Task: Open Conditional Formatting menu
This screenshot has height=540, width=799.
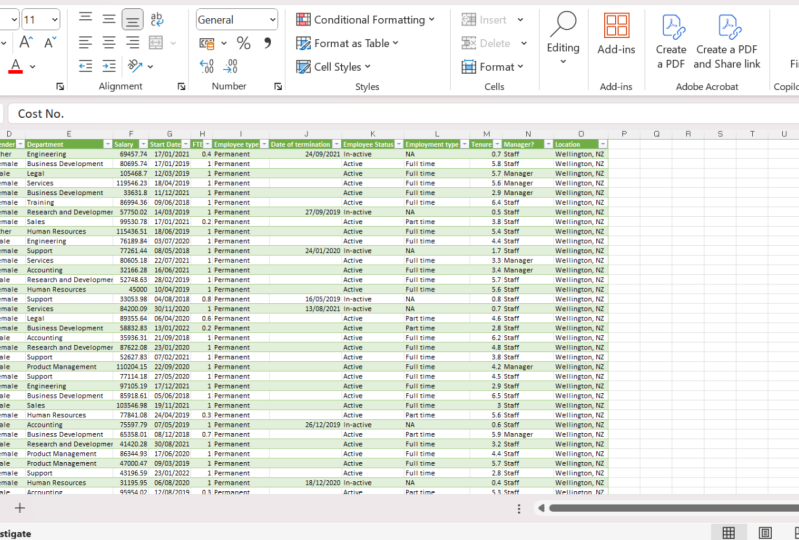Action: [365, 20]
